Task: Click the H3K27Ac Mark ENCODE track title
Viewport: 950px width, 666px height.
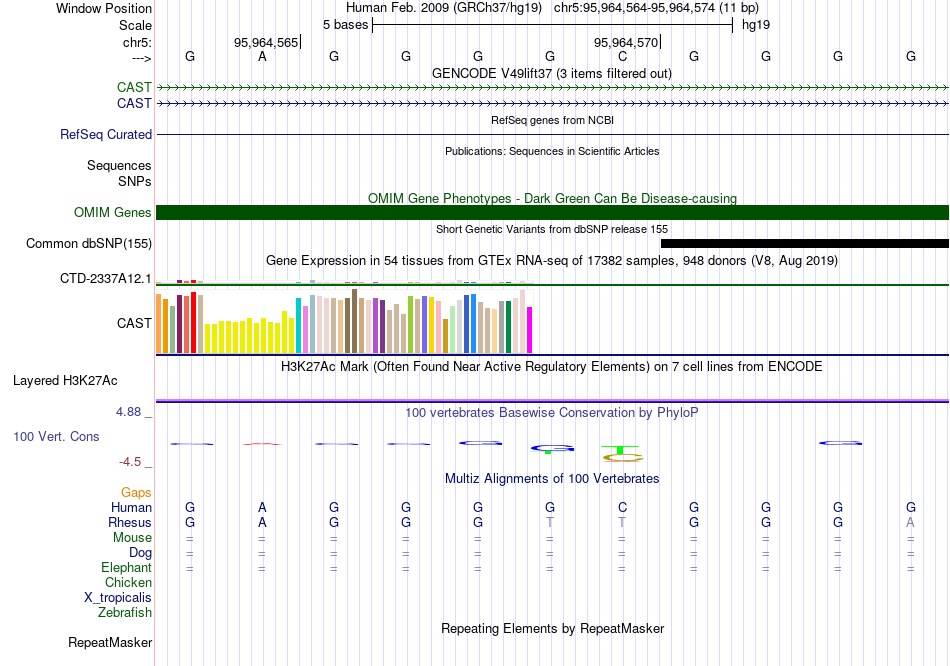Action: point(552,367)
